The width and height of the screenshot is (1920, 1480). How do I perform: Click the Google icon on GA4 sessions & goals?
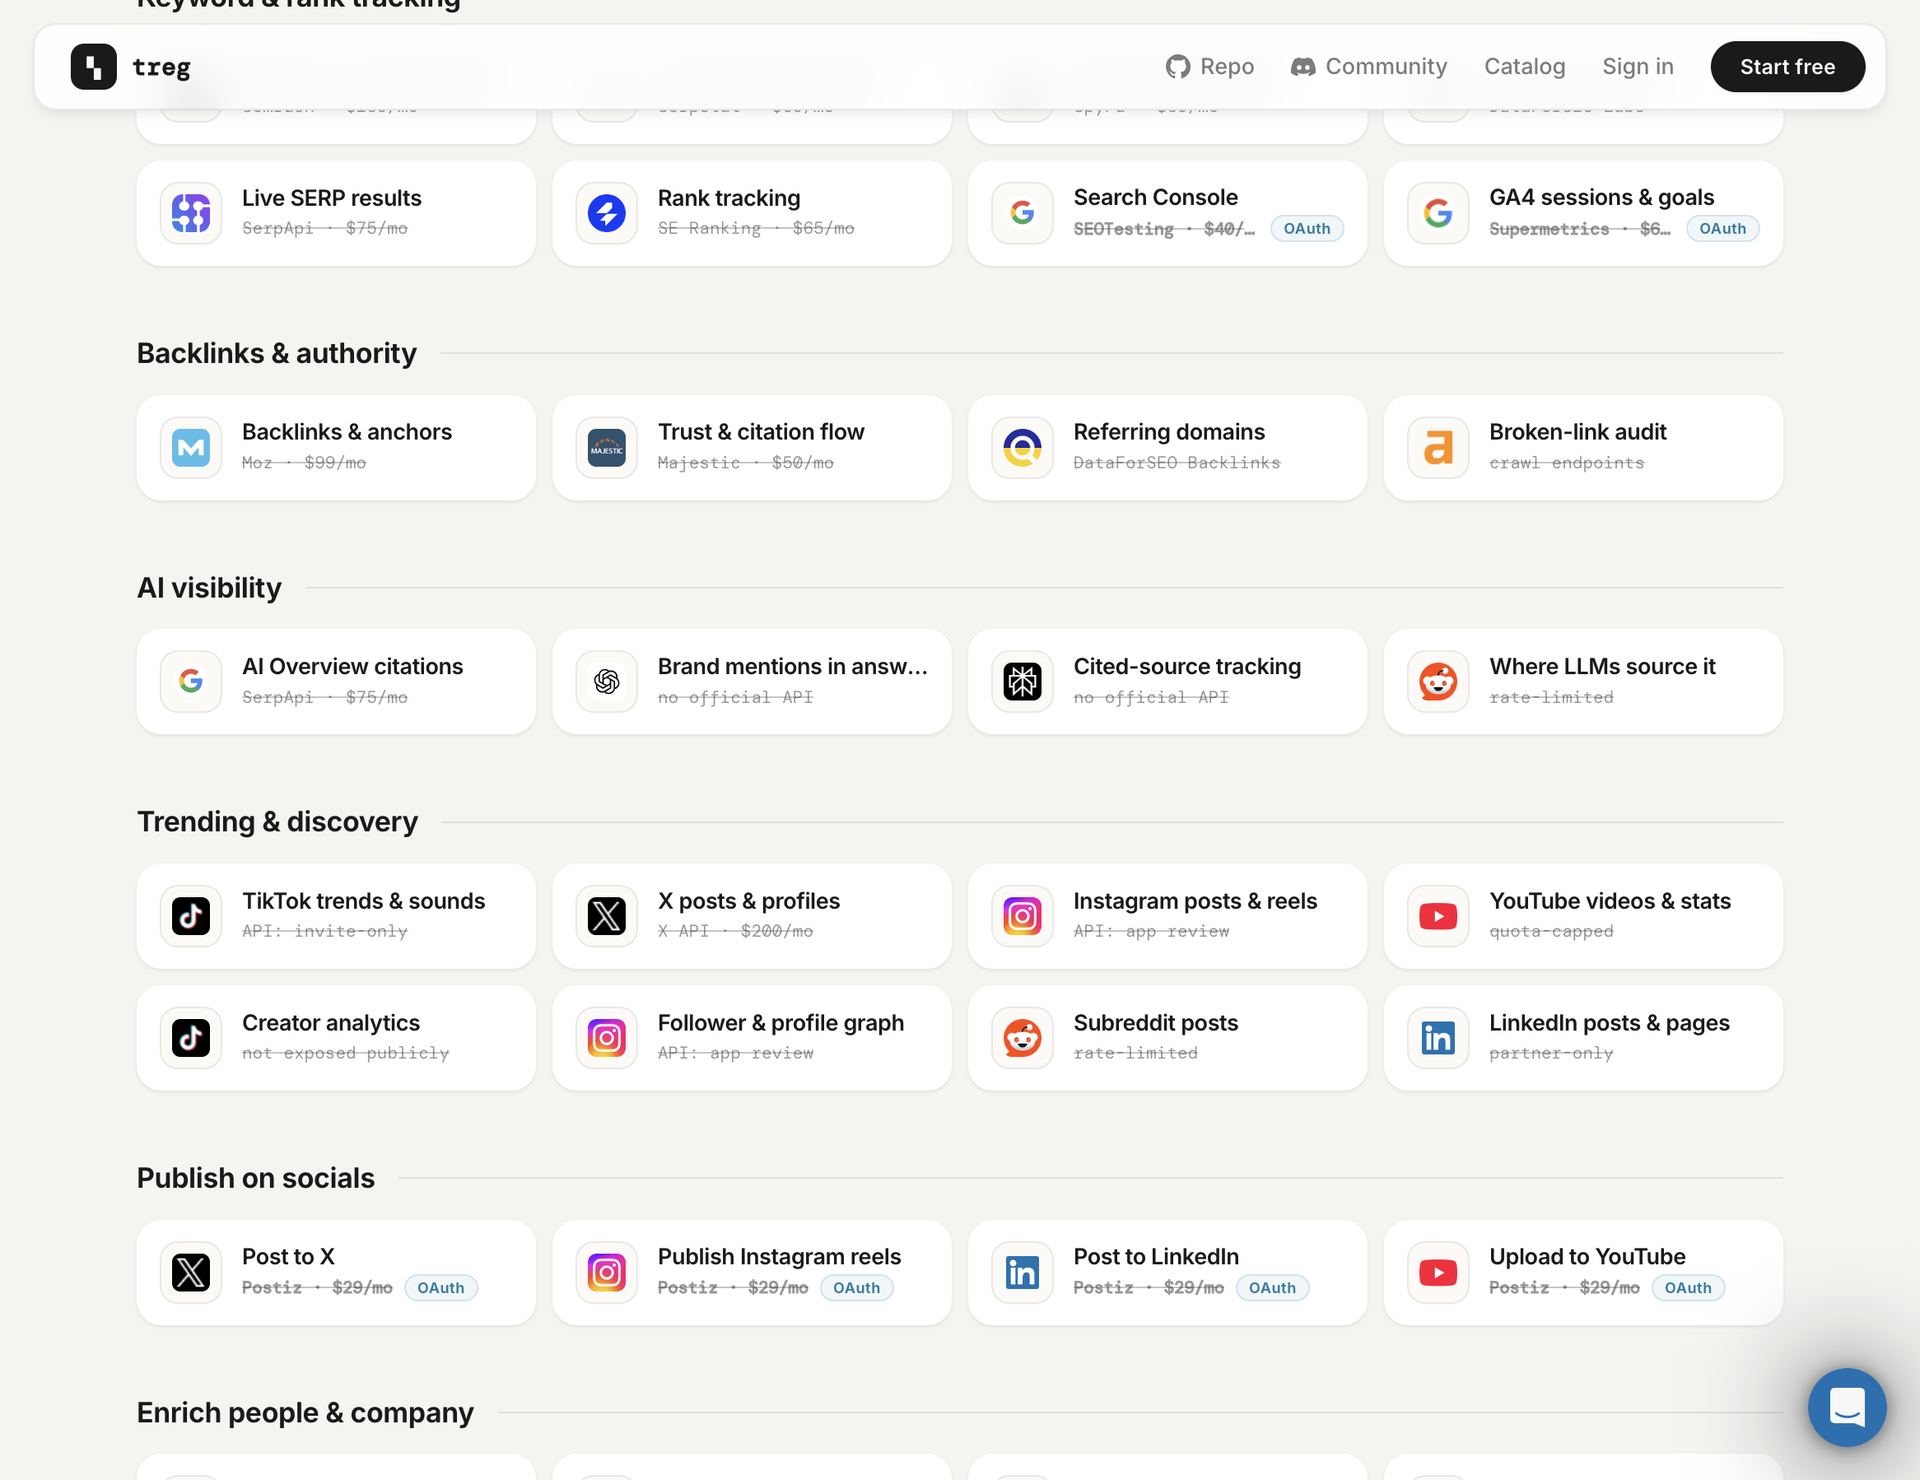pyautogui.click(x=1438, y=213)
